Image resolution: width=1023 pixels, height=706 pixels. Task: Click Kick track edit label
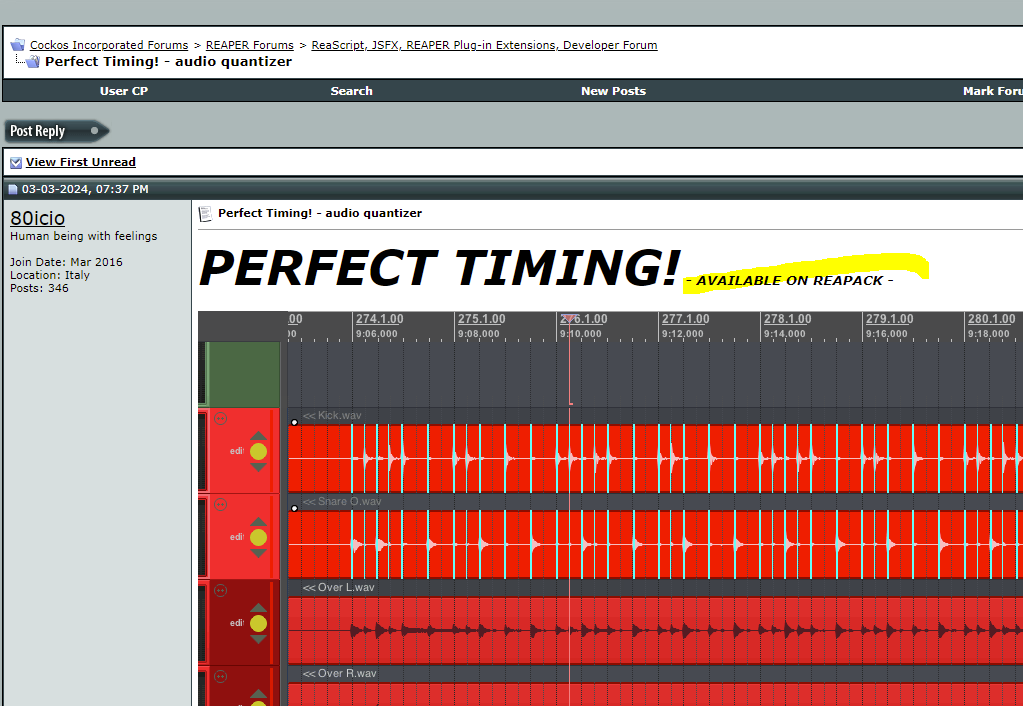click(x=237, y=451)
